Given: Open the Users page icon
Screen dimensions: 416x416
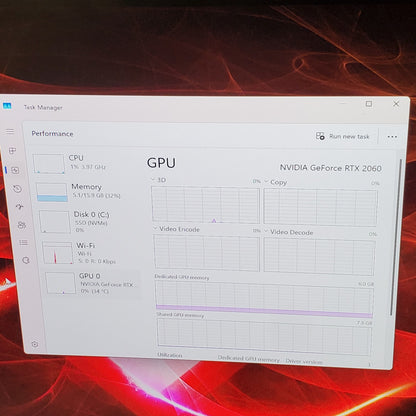Looking at the screenshot, I should tap(22, 225).
